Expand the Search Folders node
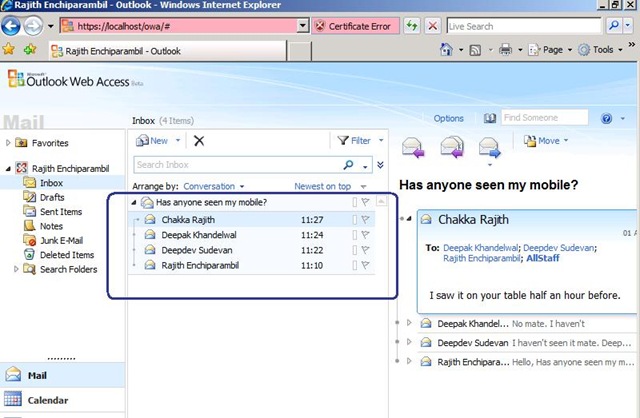This screenshot has height=418, width=640. [16, 269]
